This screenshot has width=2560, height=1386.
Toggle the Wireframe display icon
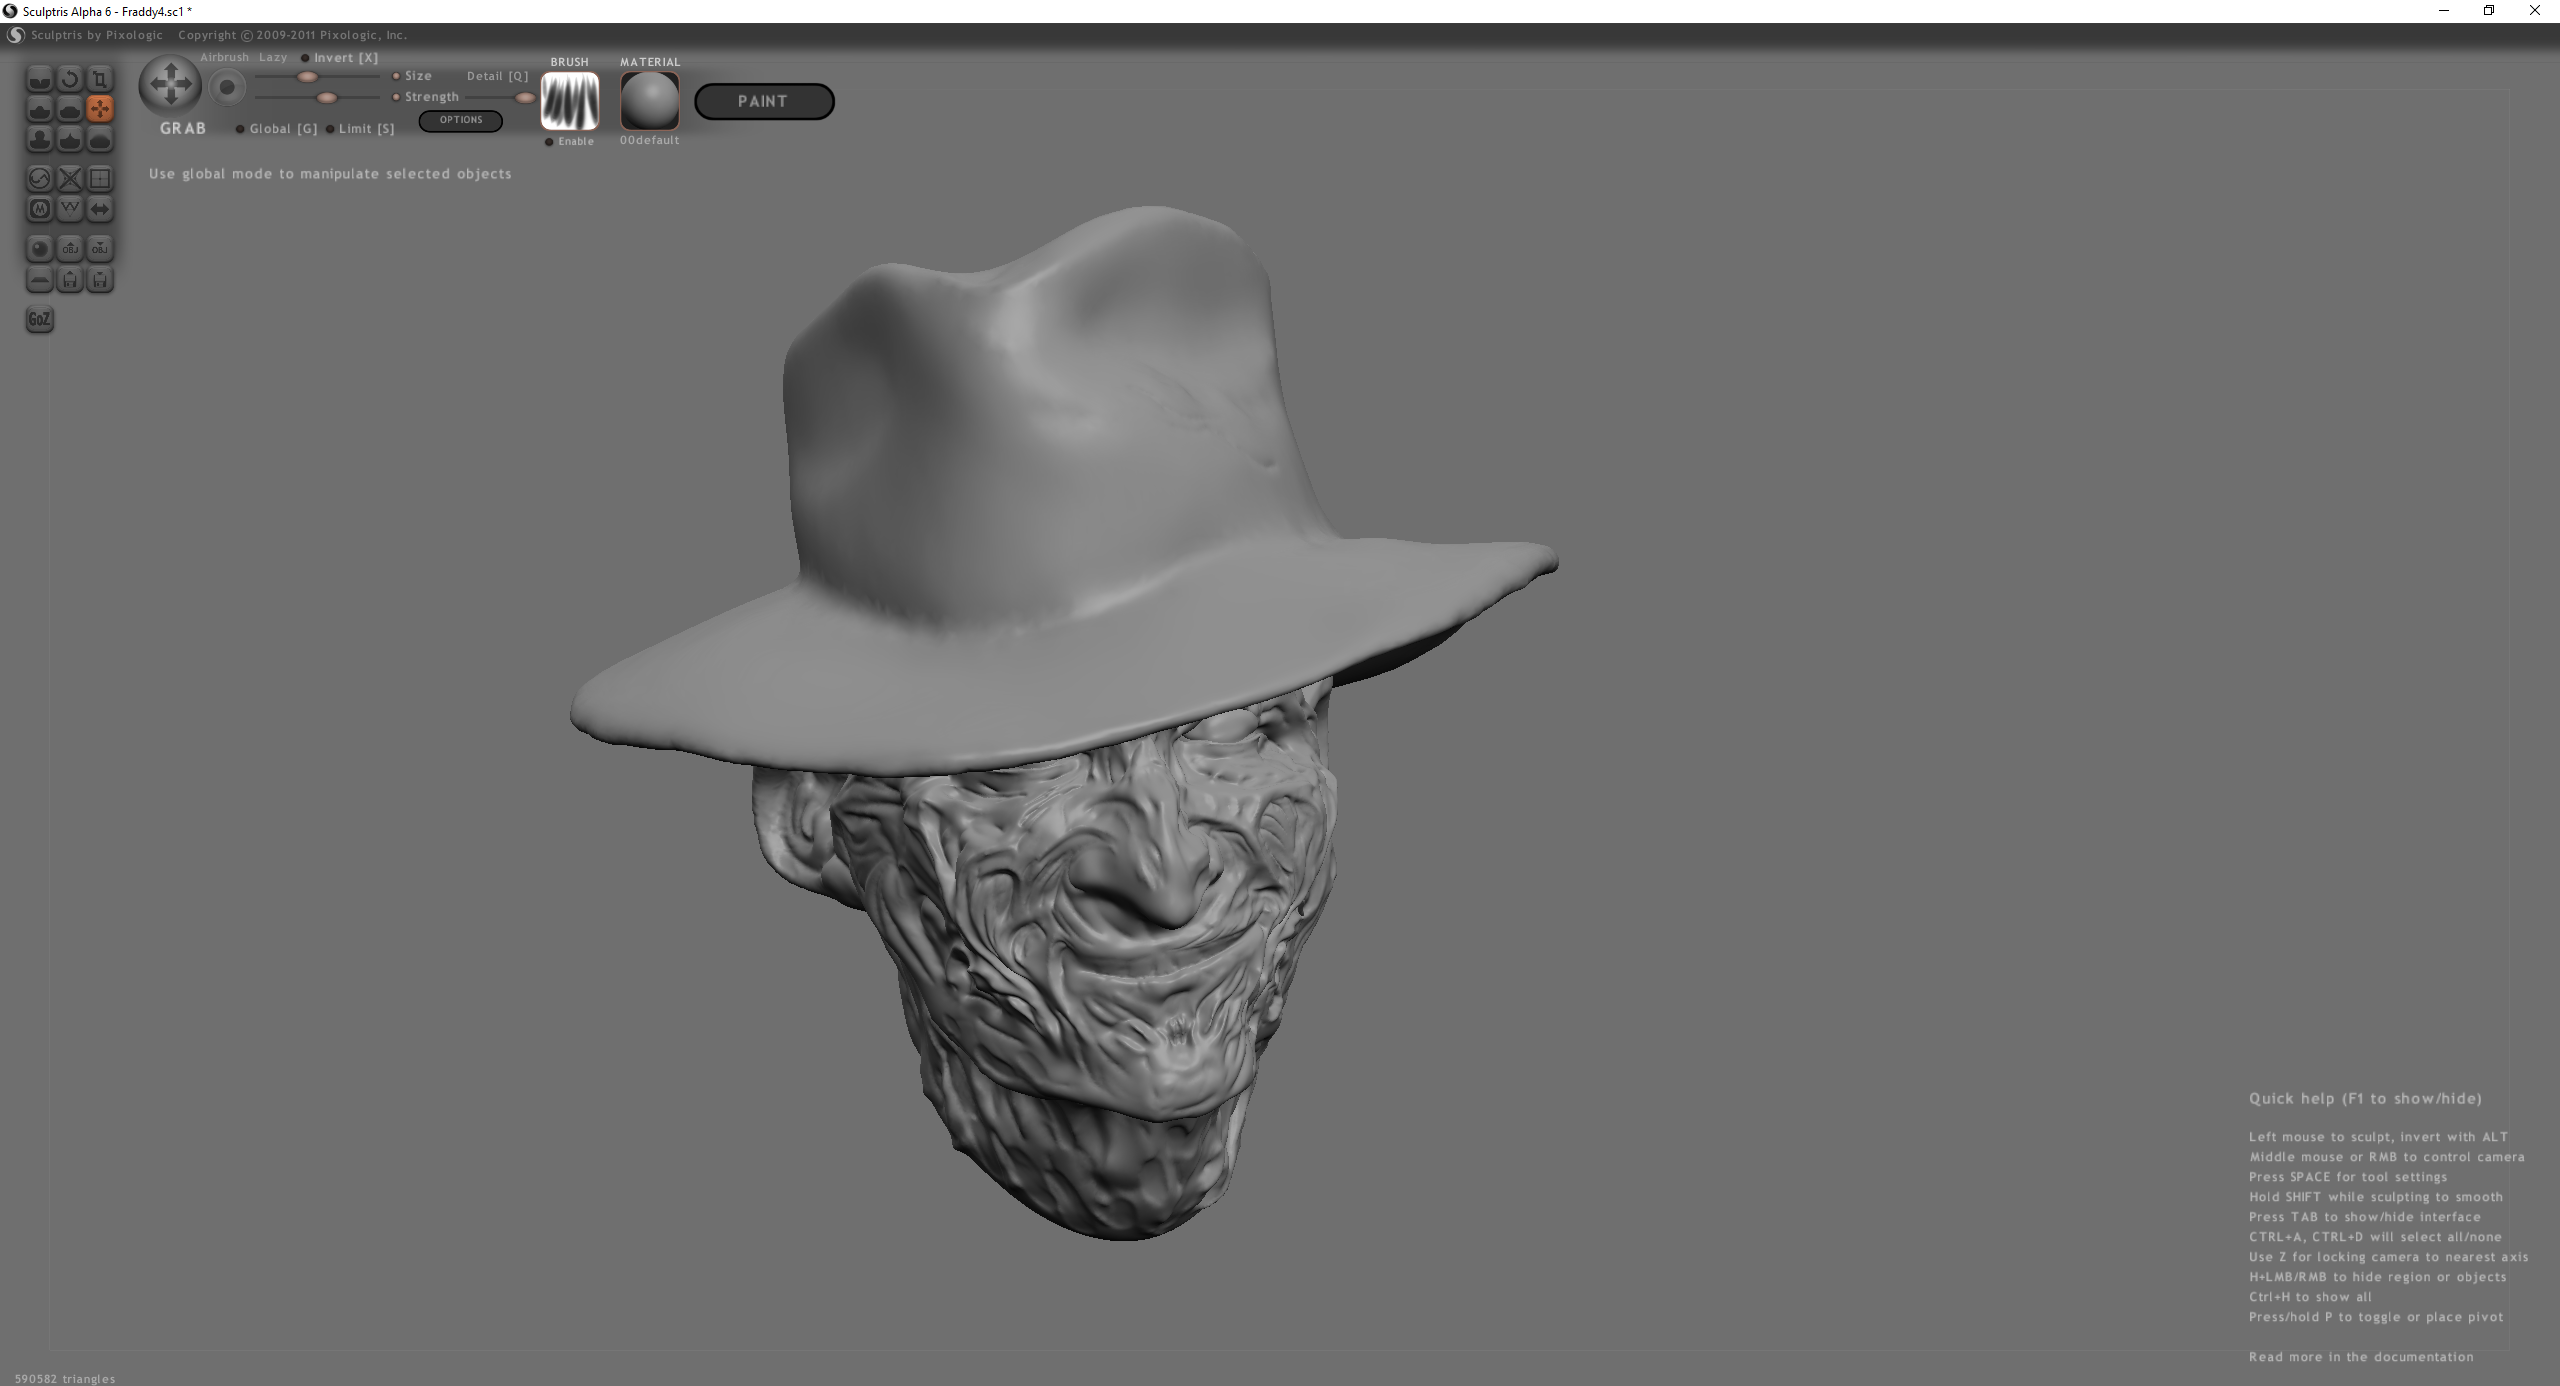click(69, 209)
